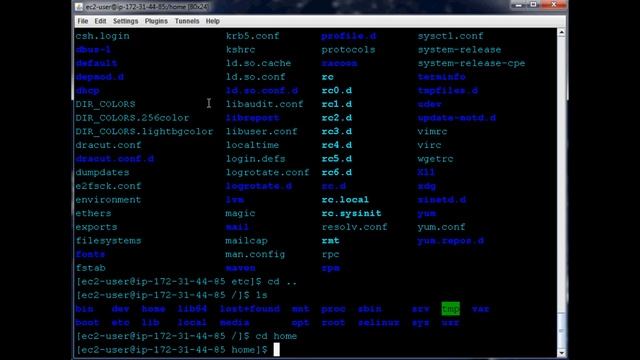Click the text rc.sysinit
The image size is (640, 360).
(351, 213)
